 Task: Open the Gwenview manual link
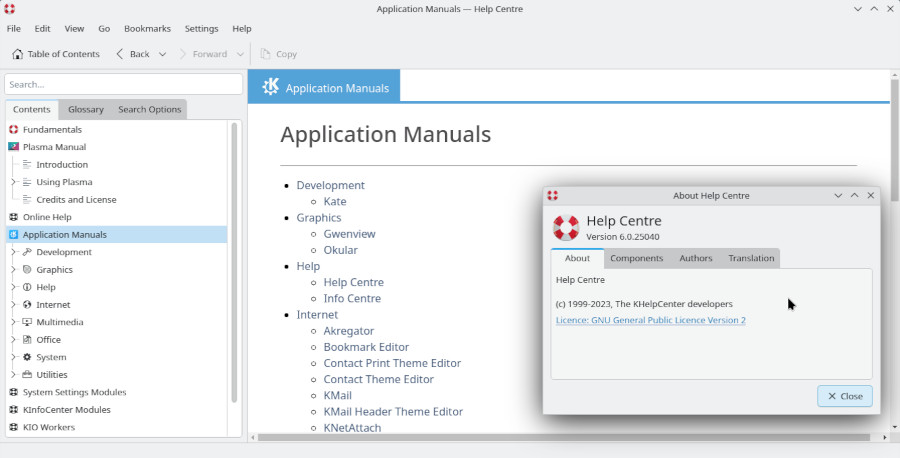[x=350, y=234]
